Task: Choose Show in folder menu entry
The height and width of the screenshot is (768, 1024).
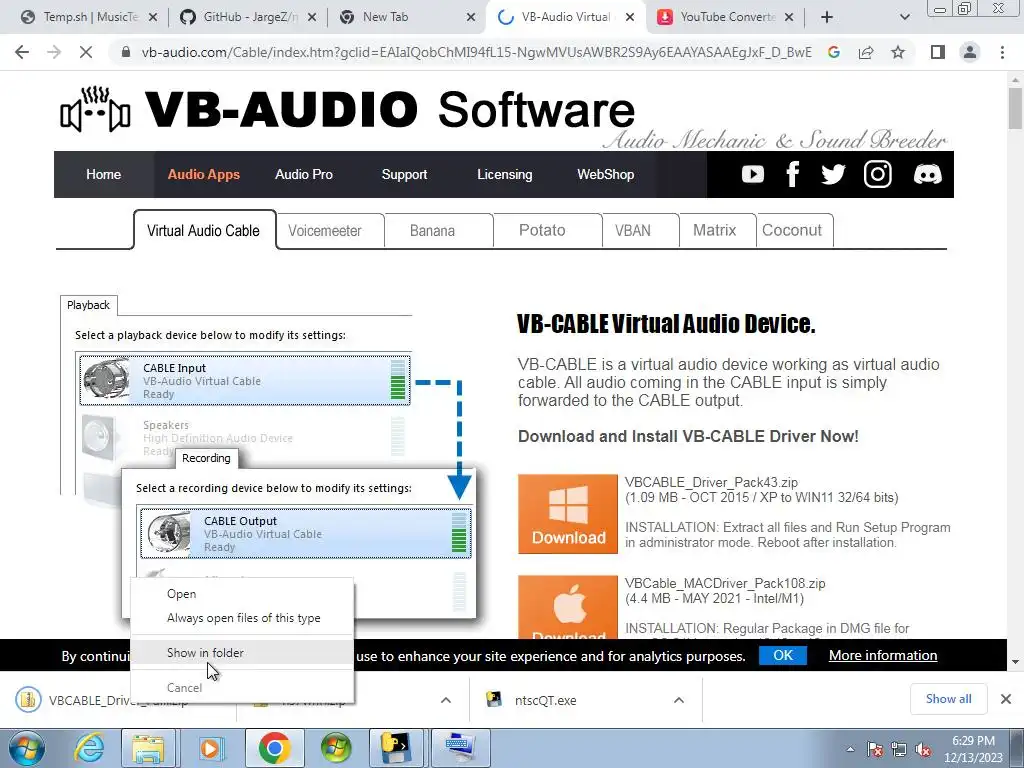Action: click(x=242, y=652)
